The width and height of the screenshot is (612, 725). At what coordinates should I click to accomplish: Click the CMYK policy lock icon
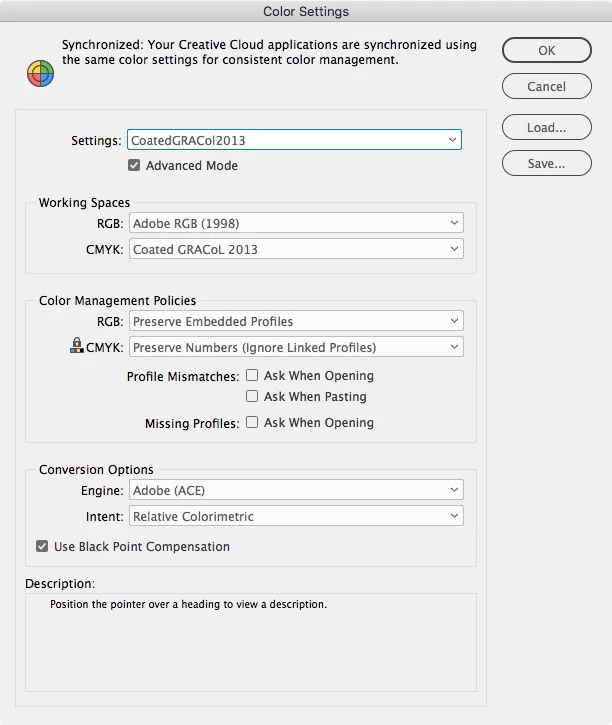76,345
